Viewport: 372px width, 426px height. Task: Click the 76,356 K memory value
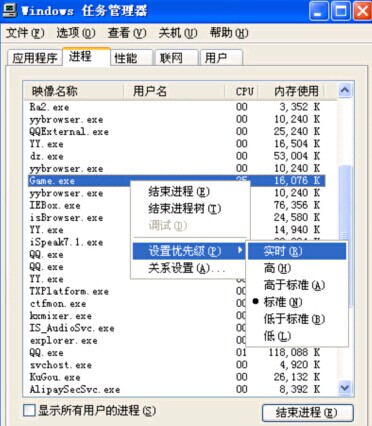(x=297, y=205)
